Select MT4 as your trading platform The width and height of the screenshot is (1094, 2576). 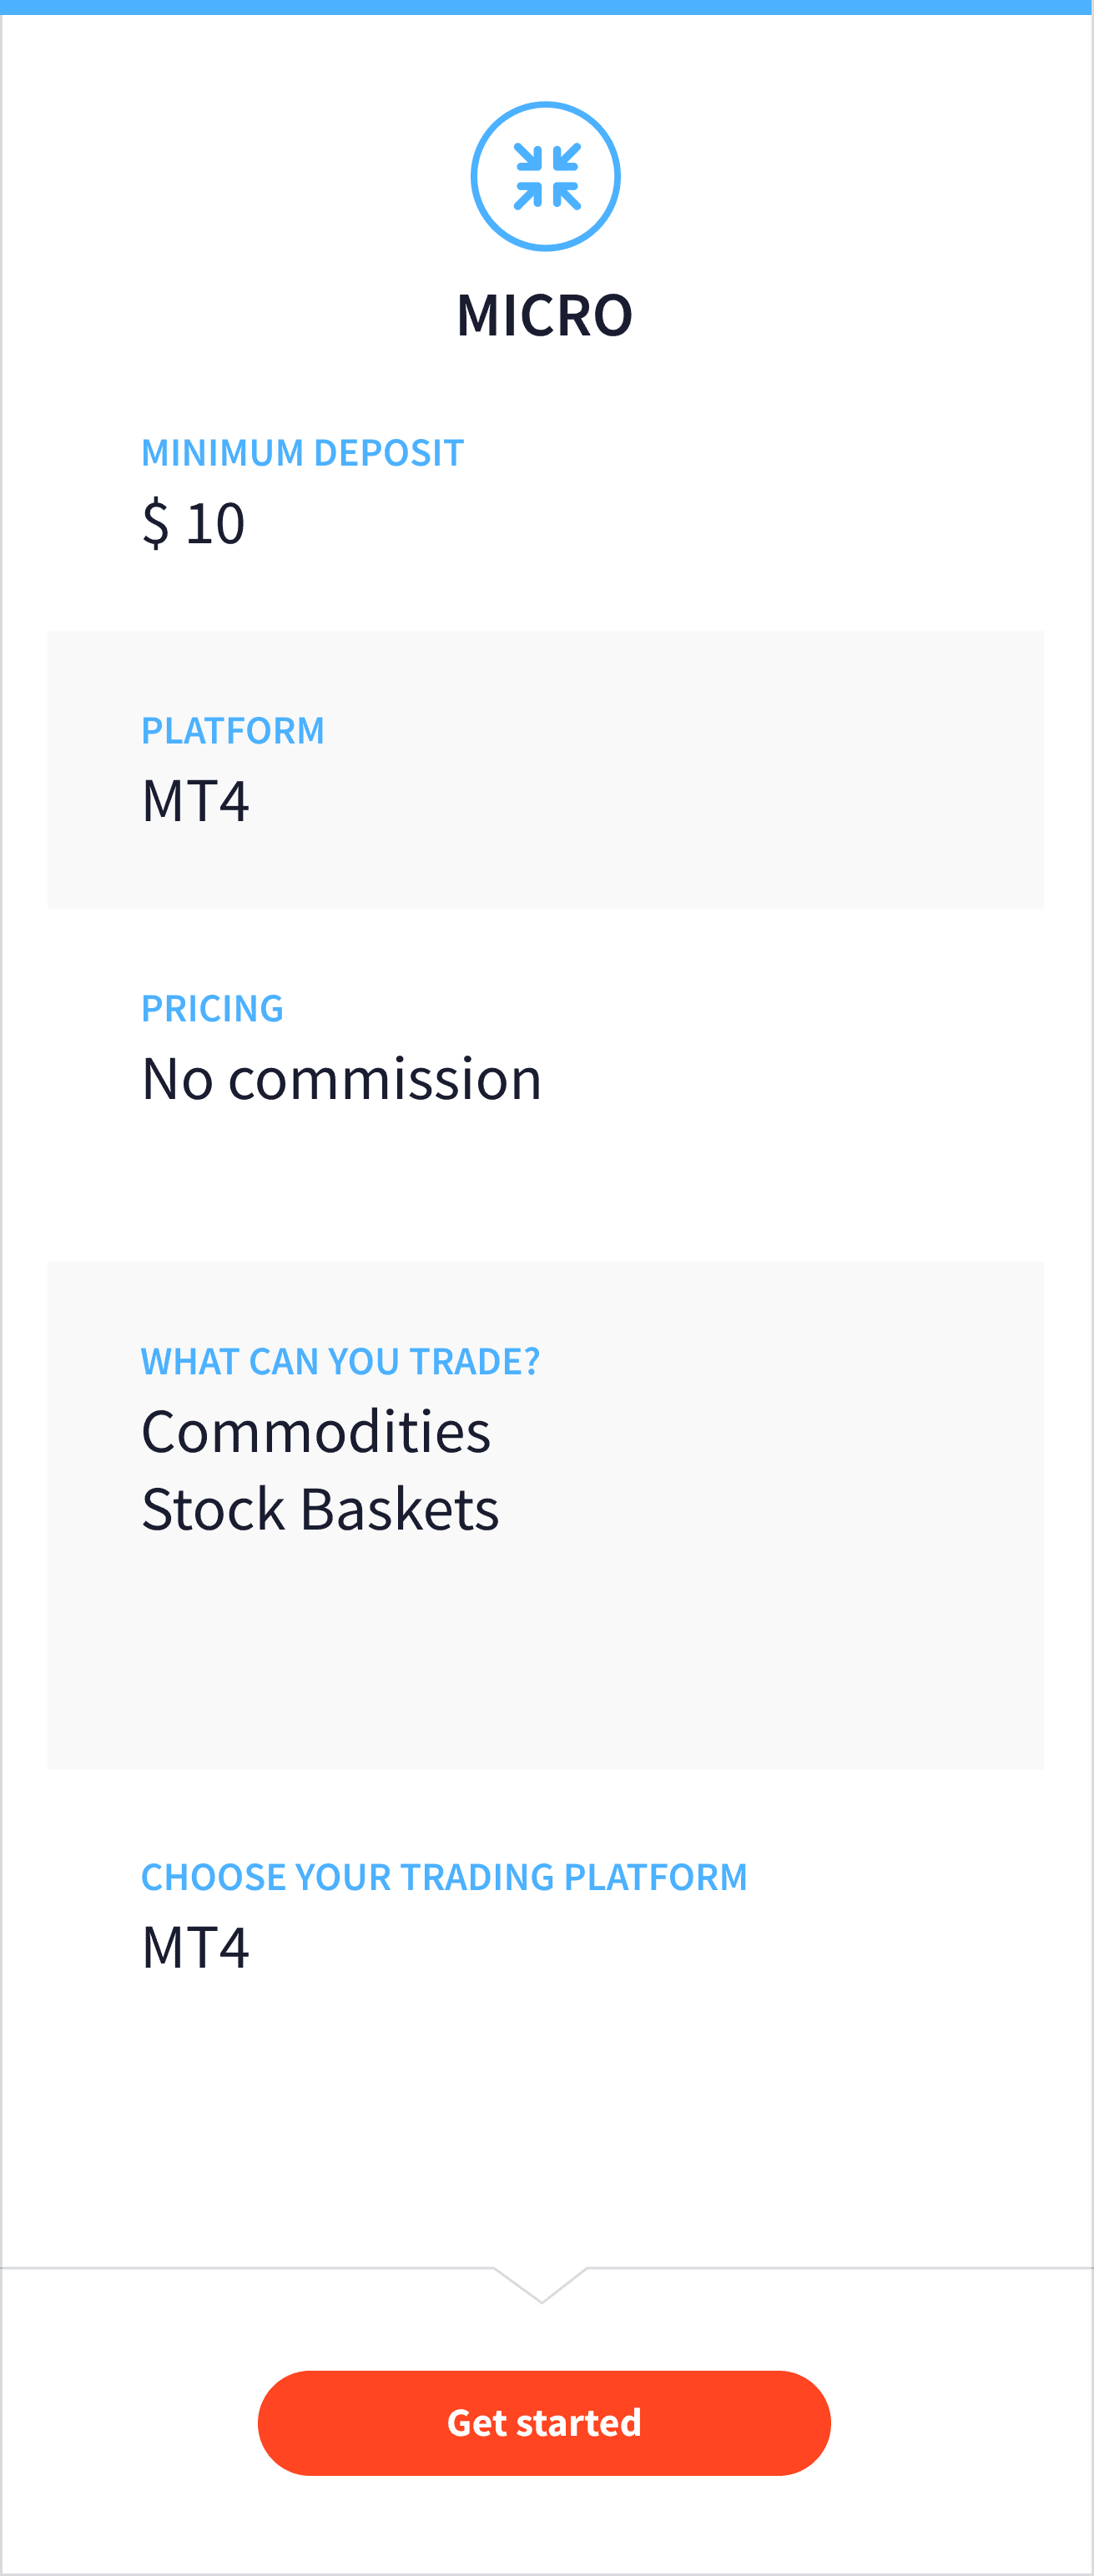(x=196, y=1946)
